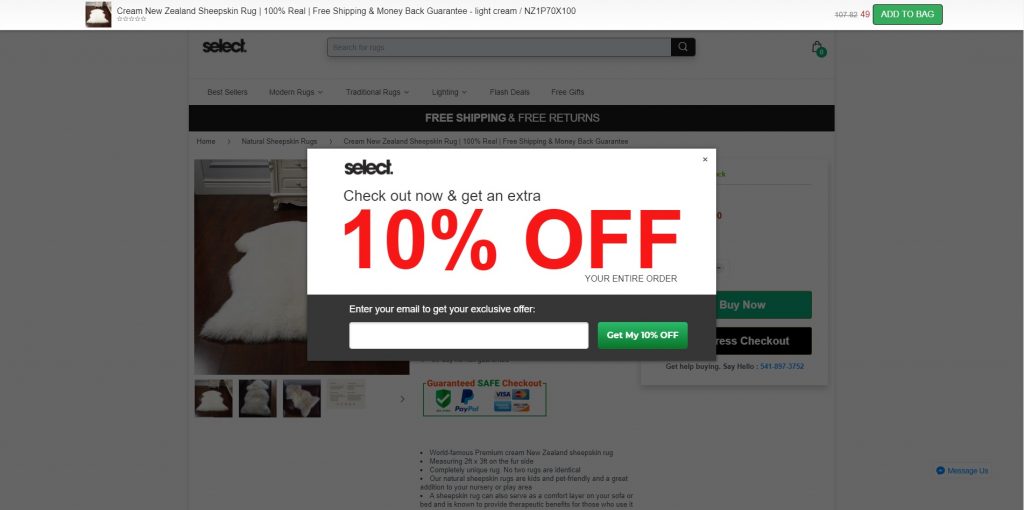Expand Lighting dropdown menu
This screenshot has height=510, width=1024.
click(449, 92)
